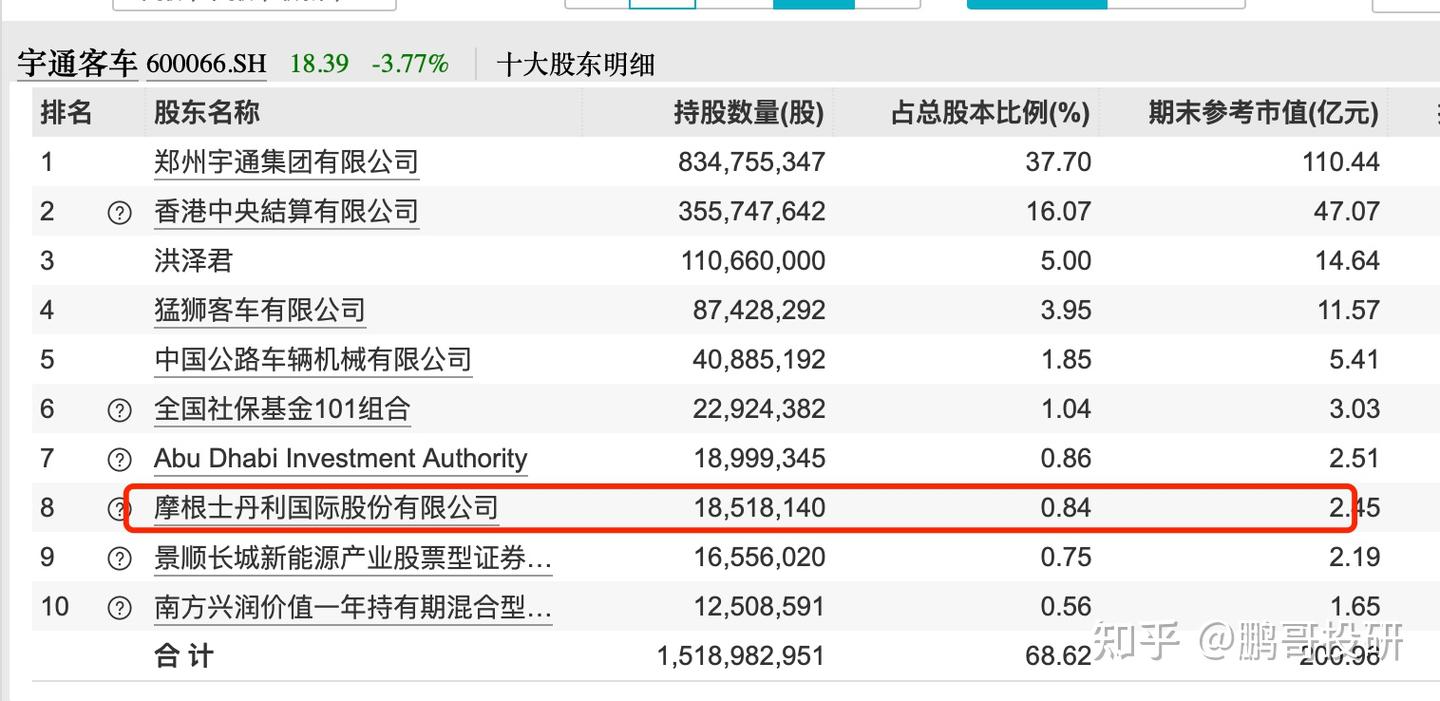Click the help icon beside 香港中央結算有限公司
Screen dimensions: 1440x701
tap(119, 212)
